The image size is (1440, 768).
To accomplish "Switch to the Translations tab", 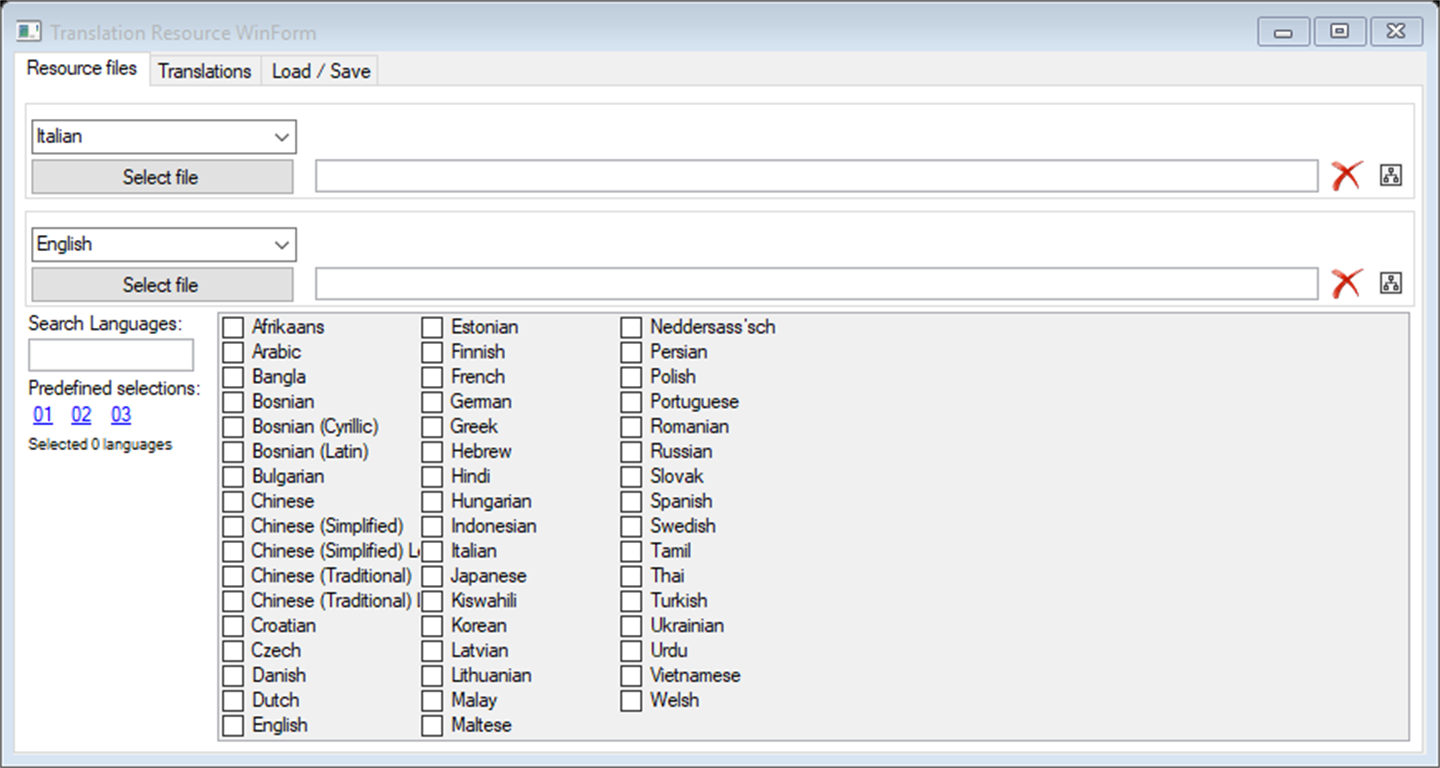I will tap(204, 71).
